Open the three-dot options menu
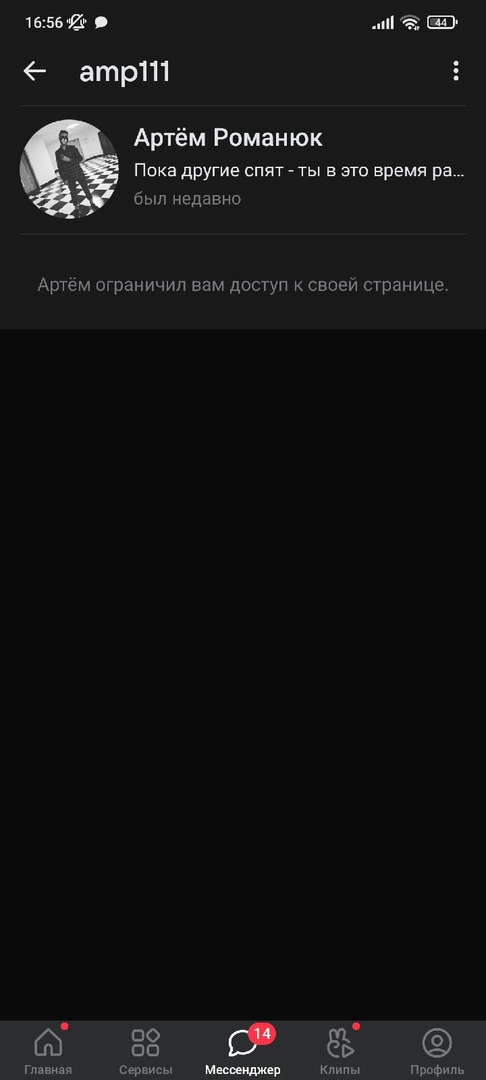This screenshot has width=486, height=1080. pos(456,71)
